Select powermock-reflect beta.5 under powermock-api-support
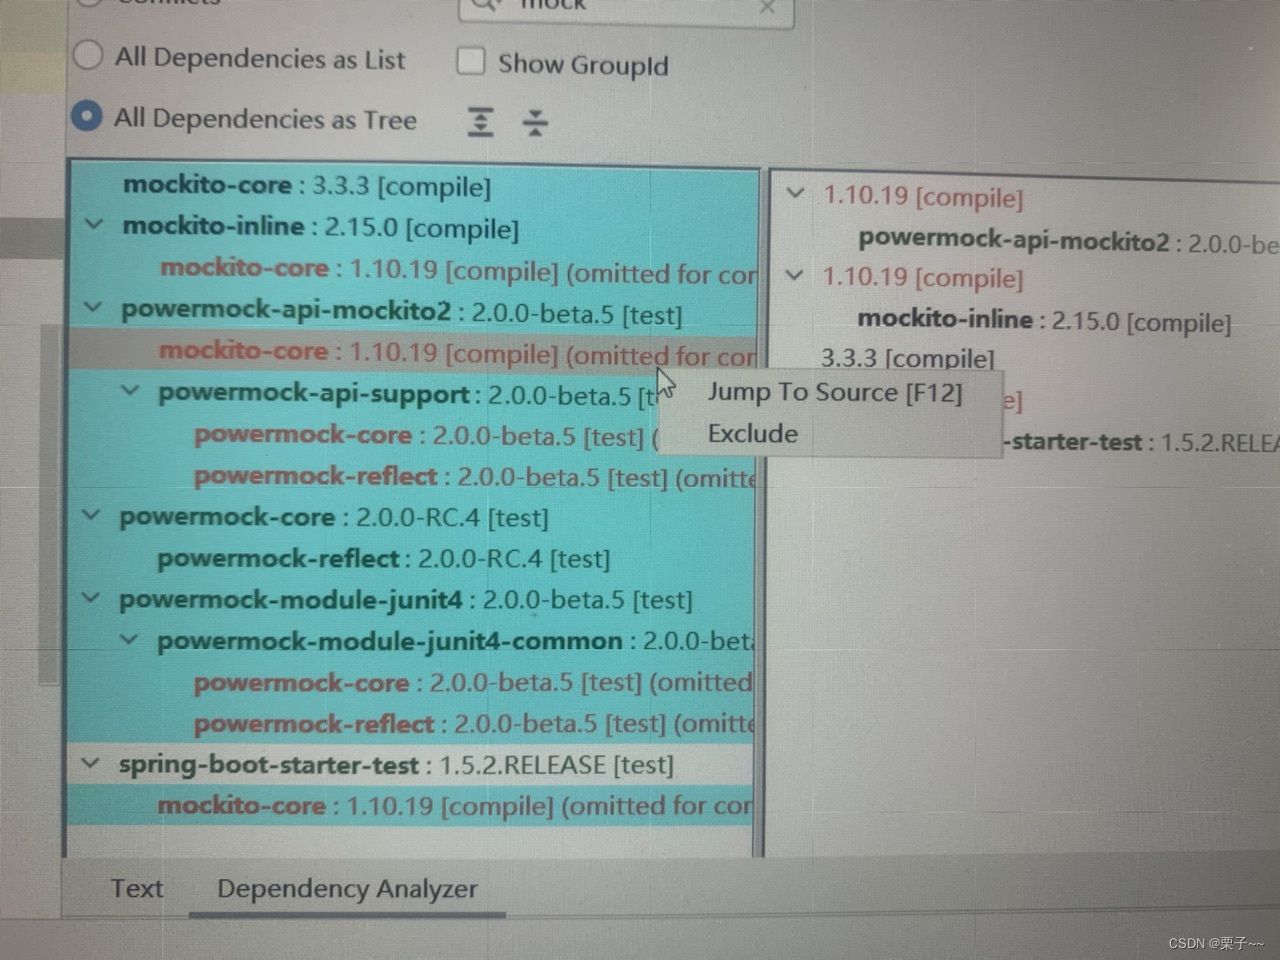Screen dimensions: 1280x960 tap(413, 476)
